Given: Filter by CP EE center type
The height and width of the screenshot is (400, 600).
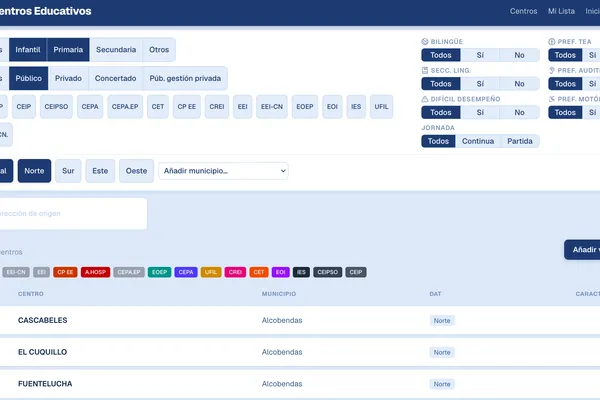Looking at the screenshot, I should tap(187, 107).
